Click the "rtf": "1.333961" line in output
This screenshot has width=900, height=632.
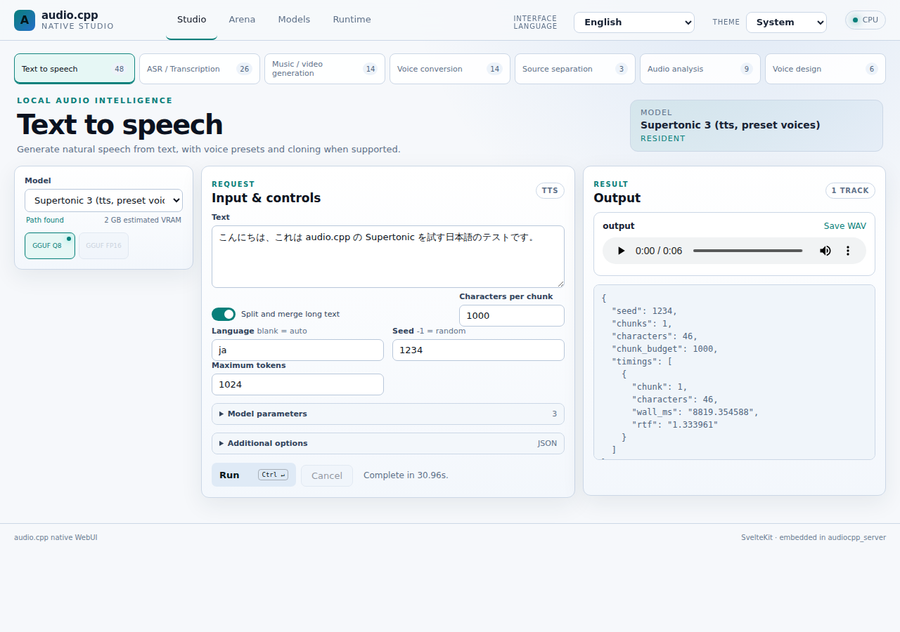click(675, 425)
